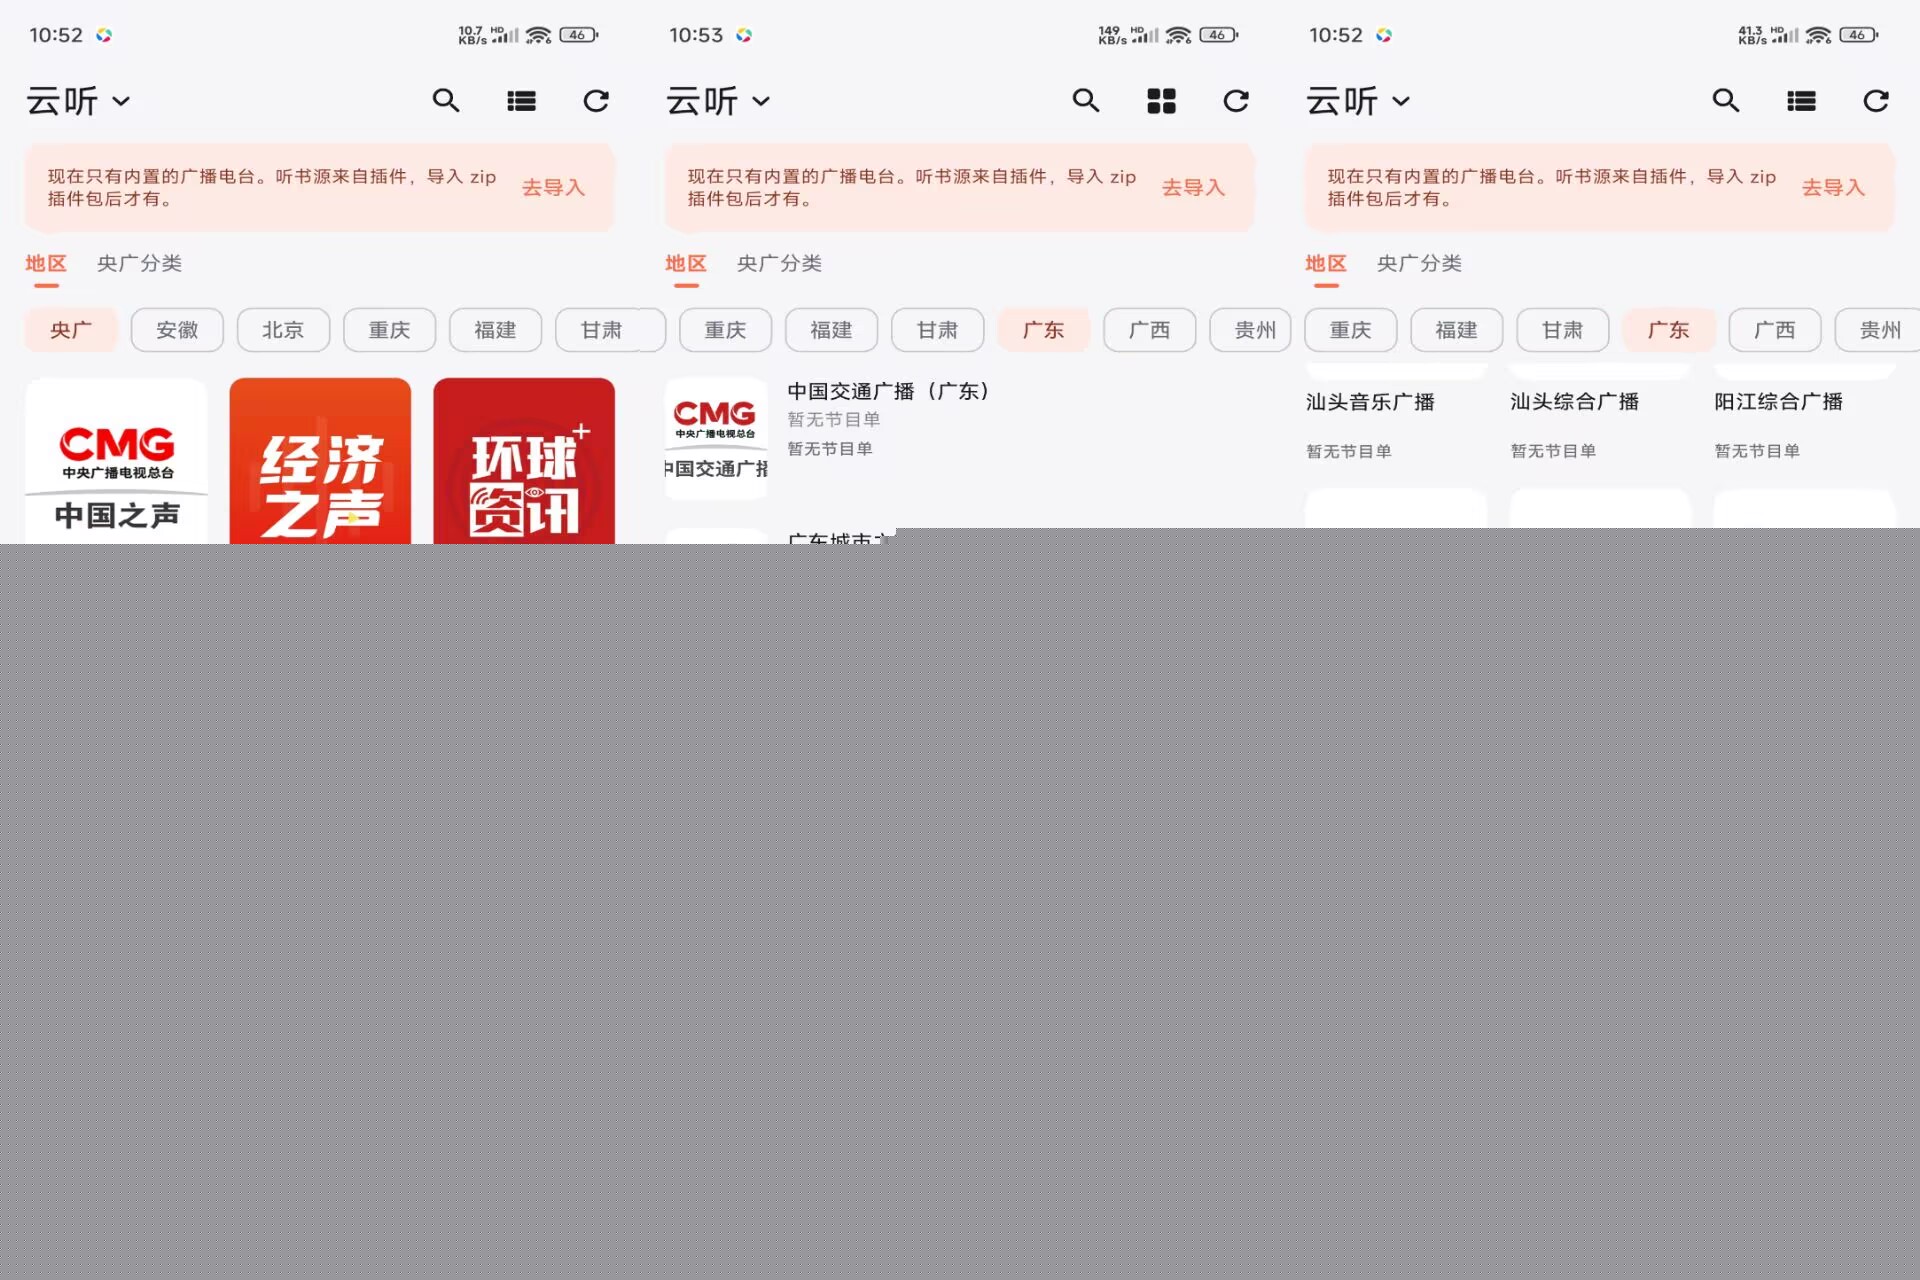Tap 去导入 on the screen showing 中国之声
1920x1280 pixels.
pos(553,187)
